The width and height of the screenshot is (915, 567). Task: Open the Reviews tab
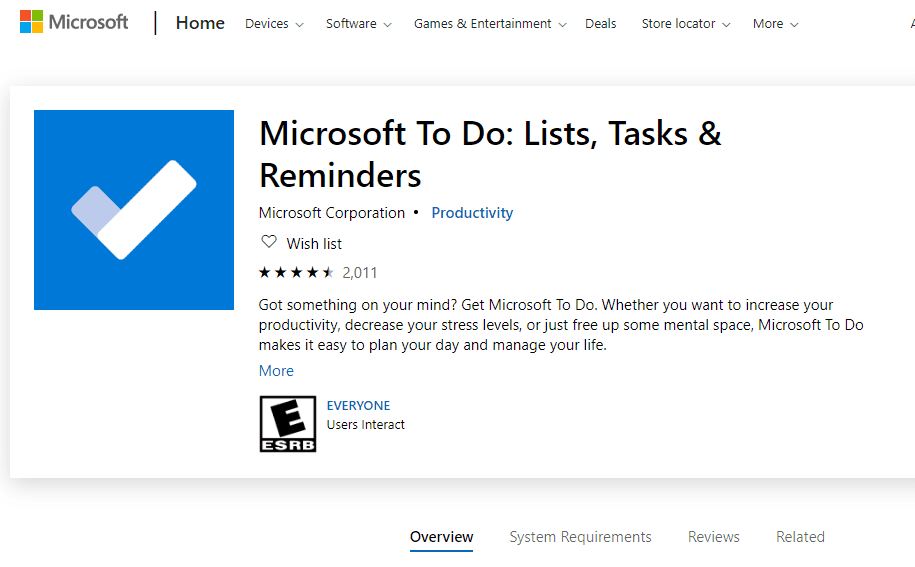[714, 537]
